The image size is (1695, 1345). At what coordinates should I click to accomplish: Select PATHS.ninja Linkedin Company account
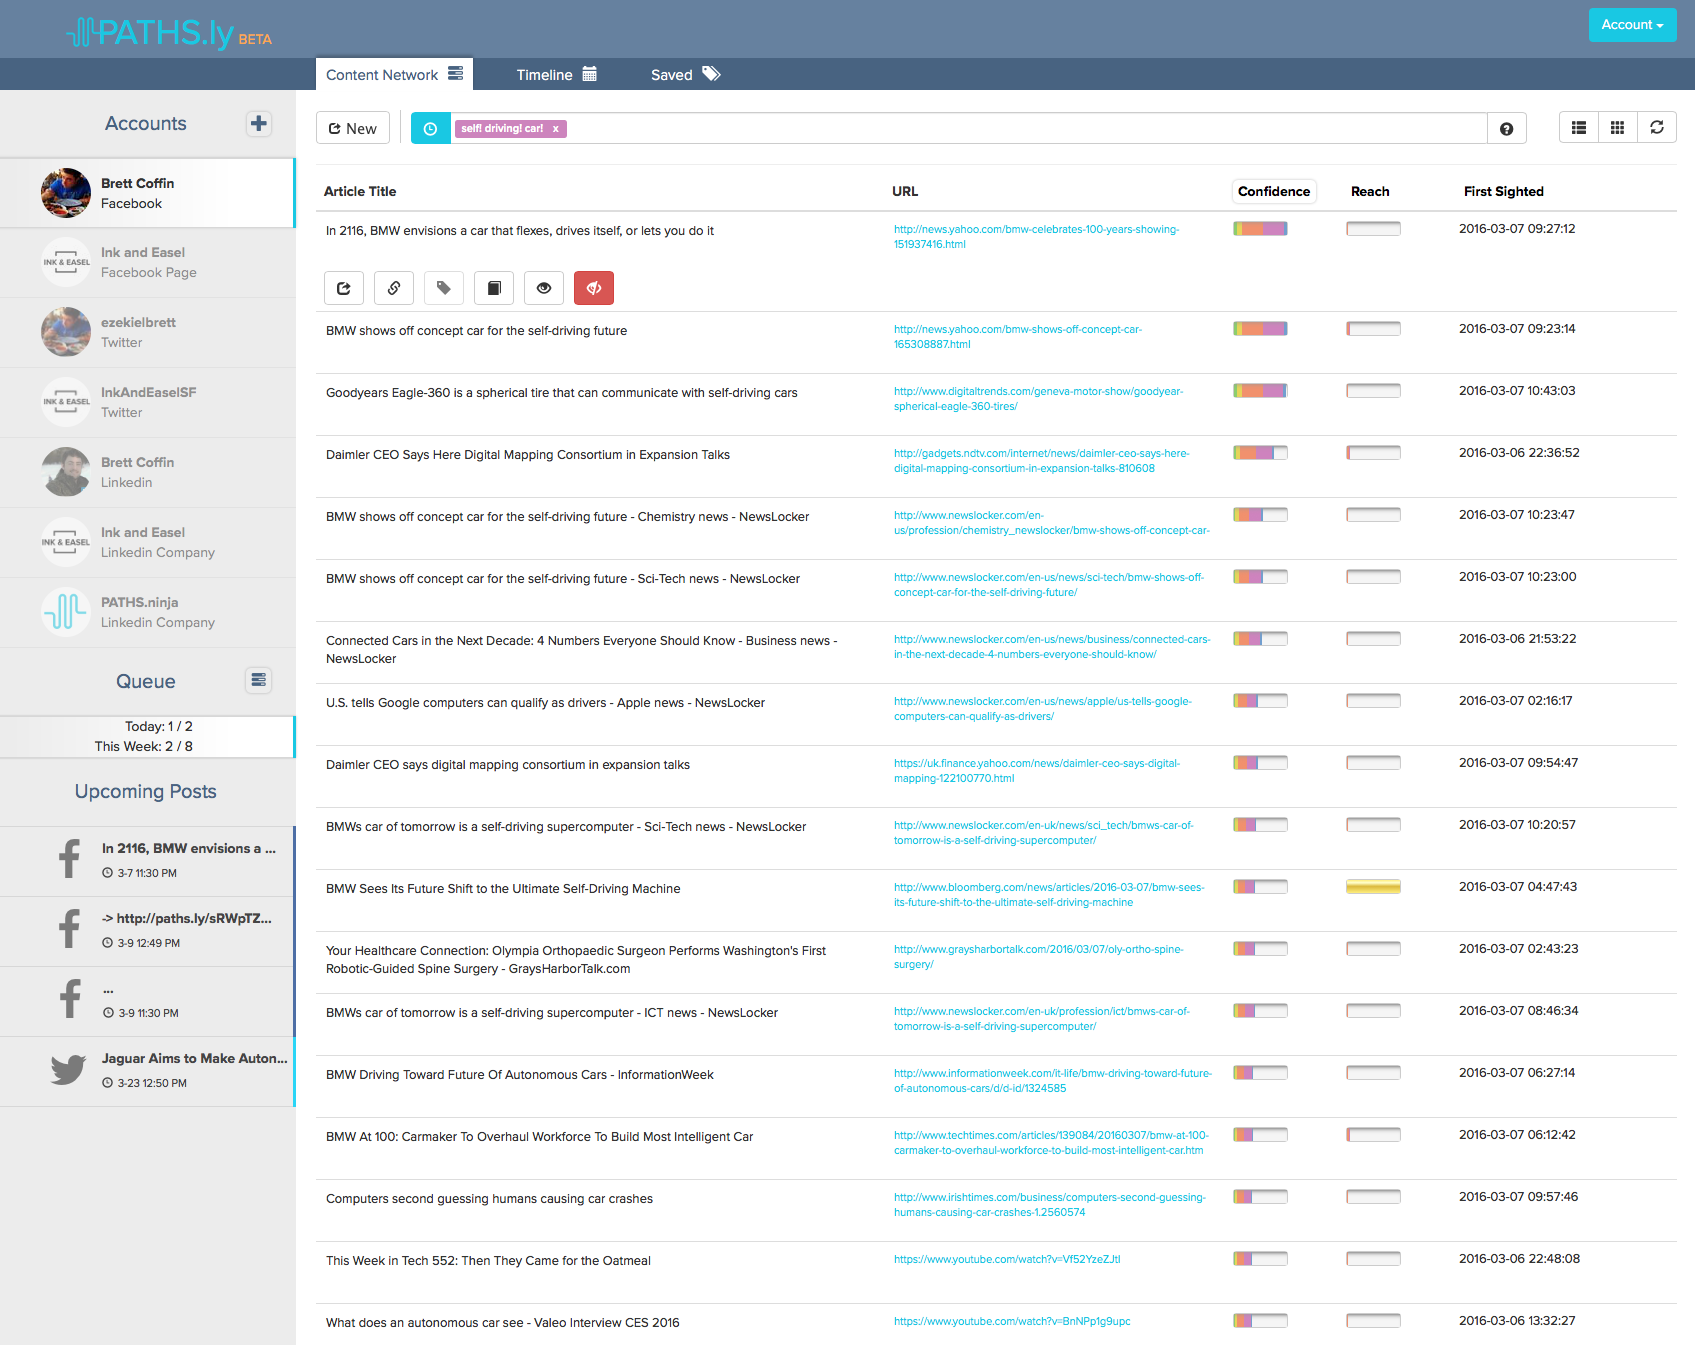147,612
